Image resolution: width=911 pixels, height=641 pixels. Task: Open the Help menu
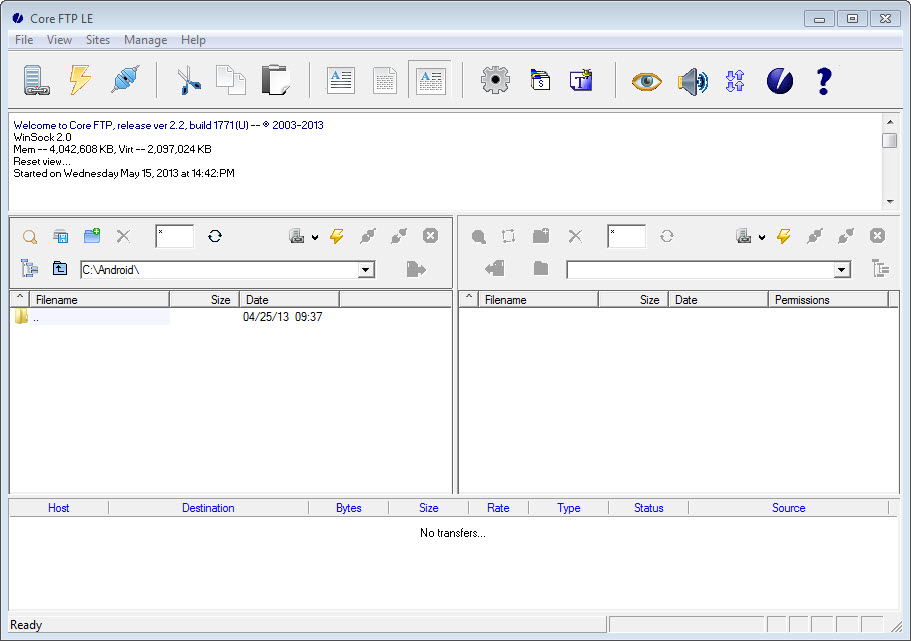193,40
